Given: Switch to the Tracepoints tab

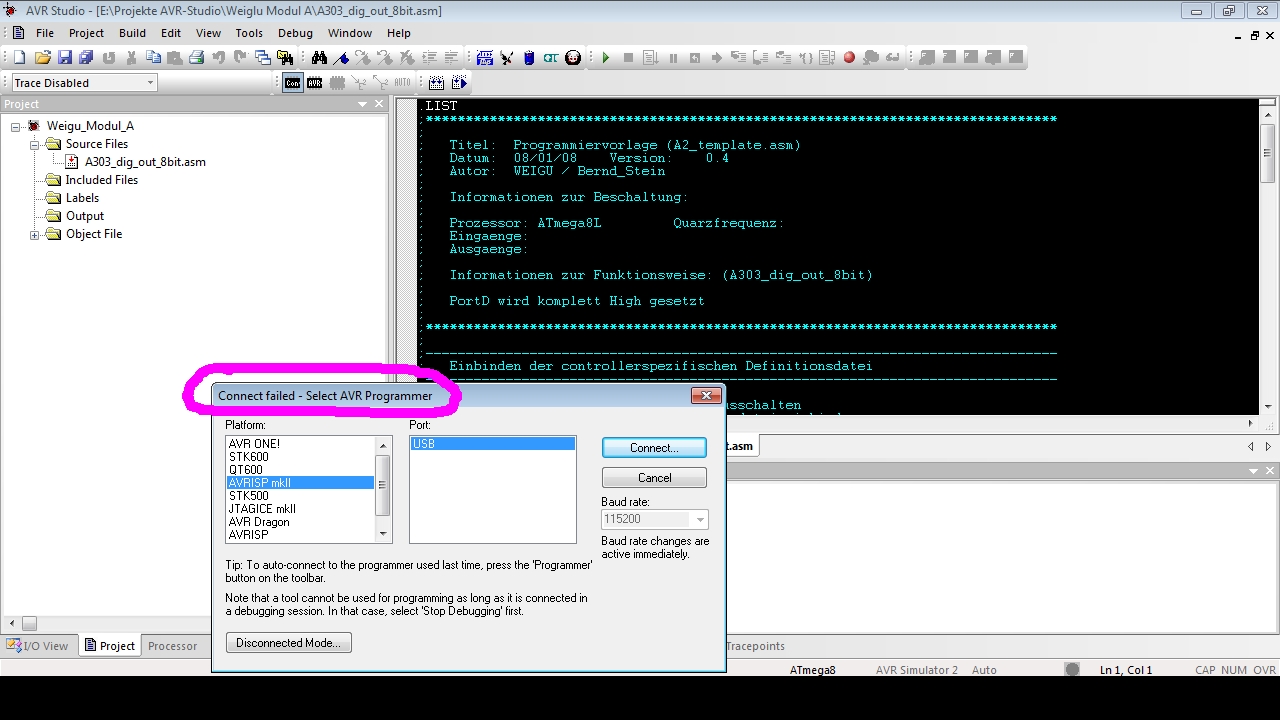Looking at the screenshot, I should (755, 646).
